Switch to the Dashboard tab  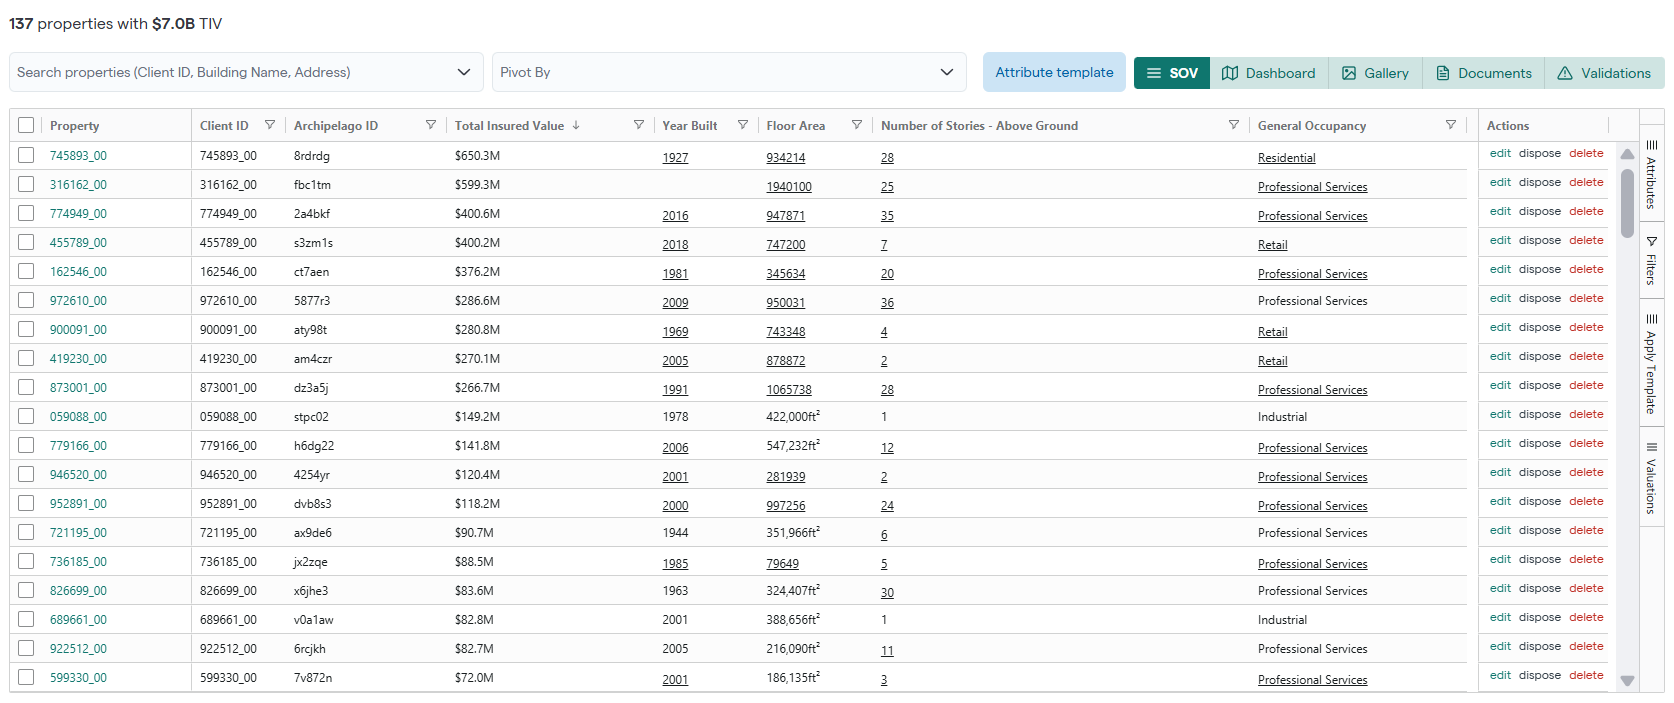(1269, 73)
